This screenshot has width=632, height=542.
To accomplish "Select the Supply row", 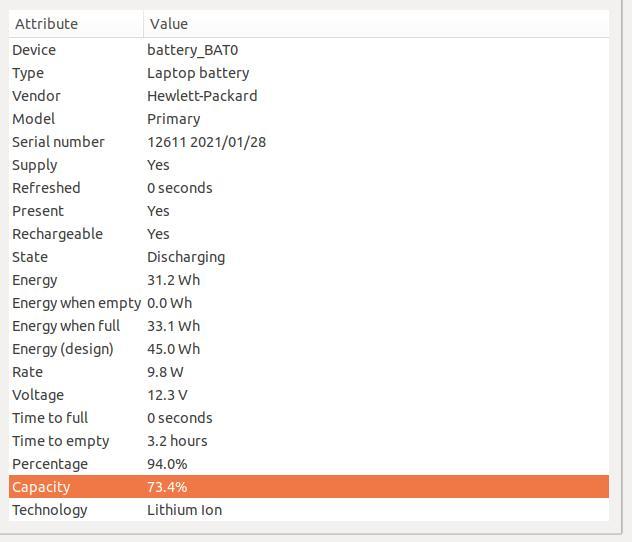I will point(309,165).
